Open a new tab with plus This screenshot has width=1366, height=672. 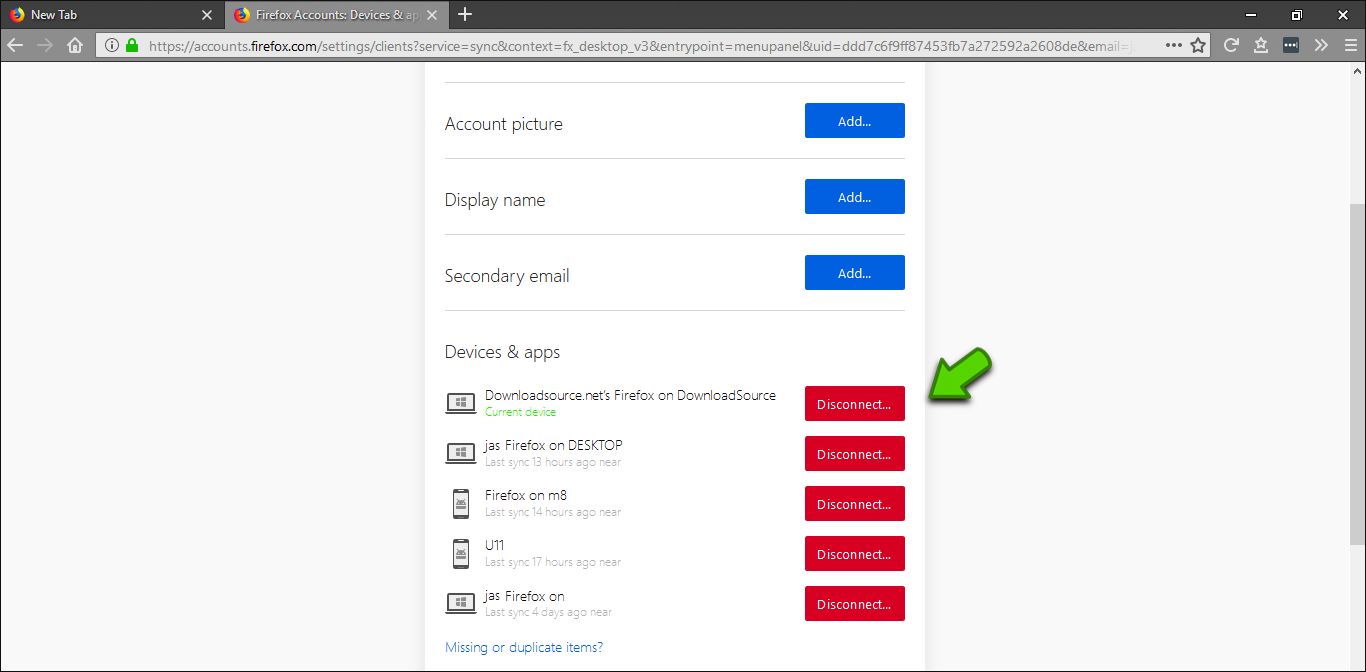[x=465, y=15]
